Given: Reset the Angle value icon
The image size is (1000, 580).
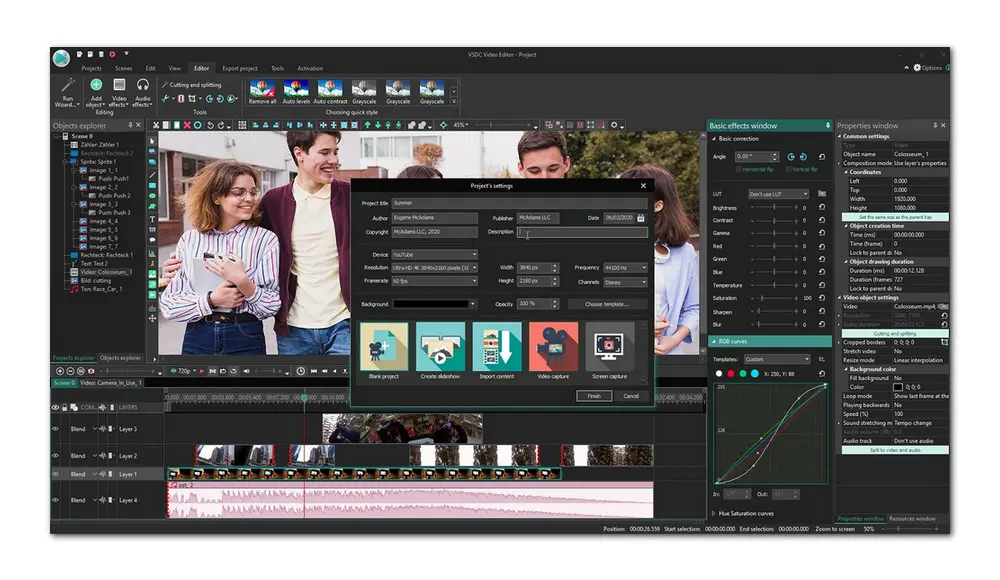Looking at the screenshot, I should coord(821,156).
